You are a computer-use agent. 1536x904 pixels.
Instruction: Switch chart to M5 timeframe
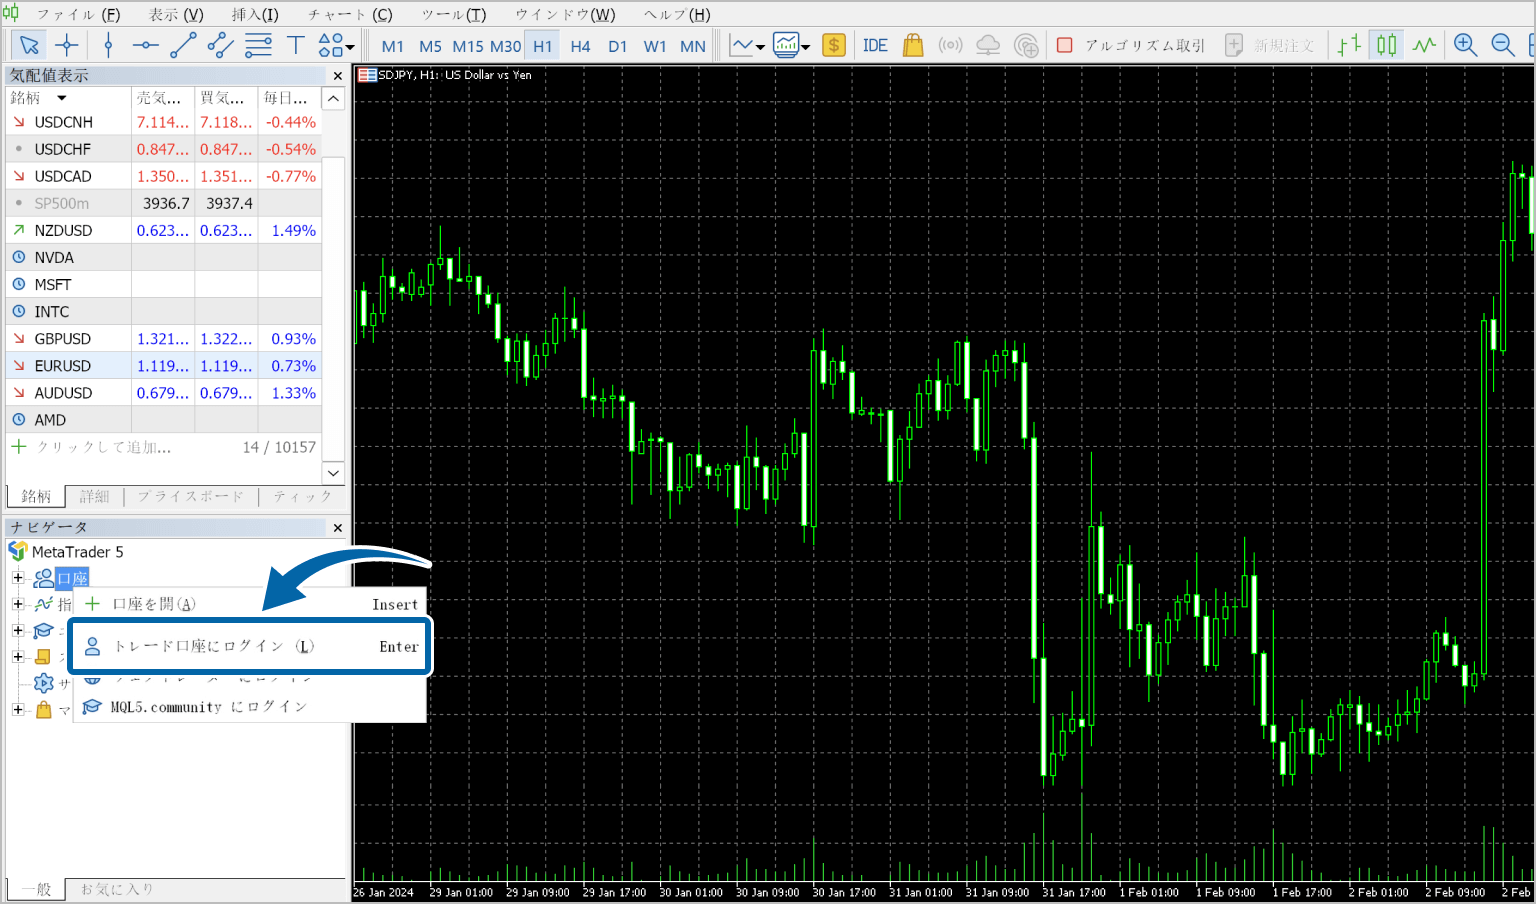tap(430, 46)
